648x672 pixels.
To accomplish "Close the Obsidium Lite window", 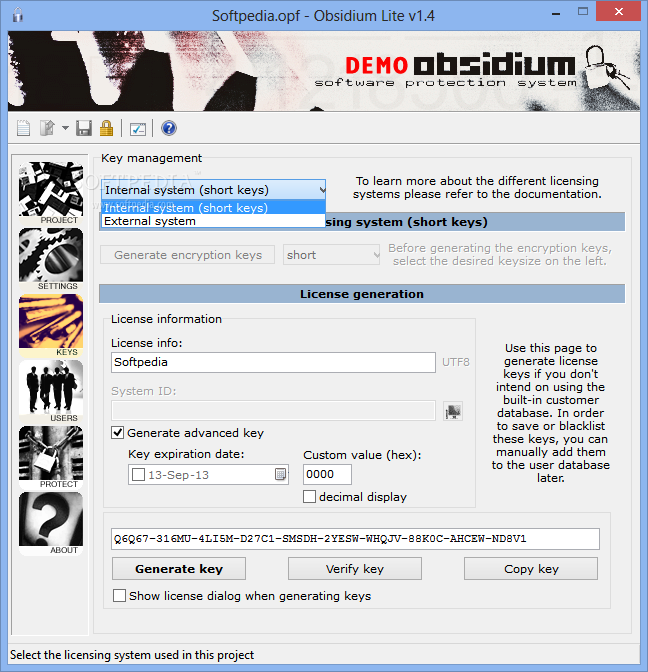I will [618, 12].
